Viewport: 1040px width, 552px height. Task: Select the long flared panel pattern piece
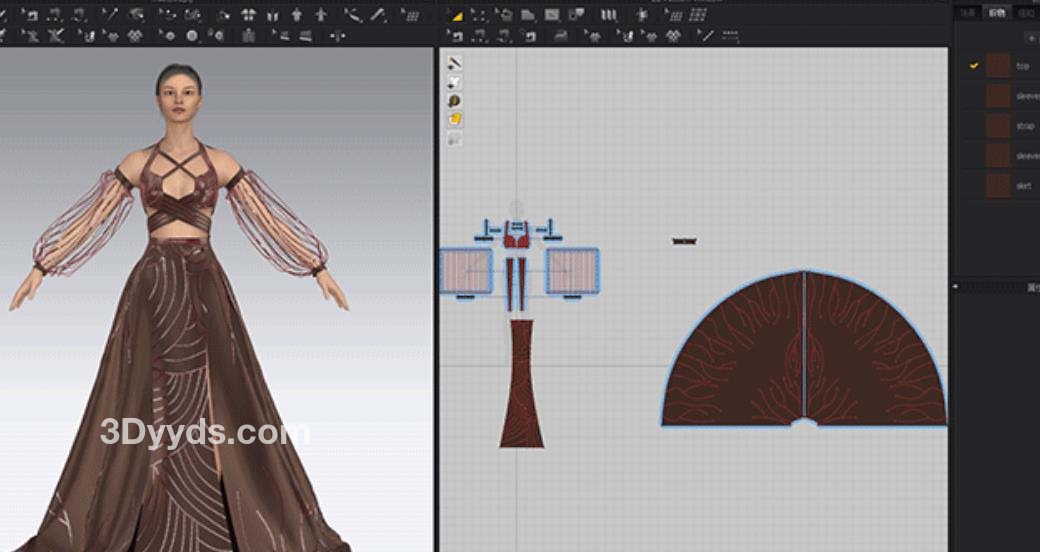coord(521,385)
